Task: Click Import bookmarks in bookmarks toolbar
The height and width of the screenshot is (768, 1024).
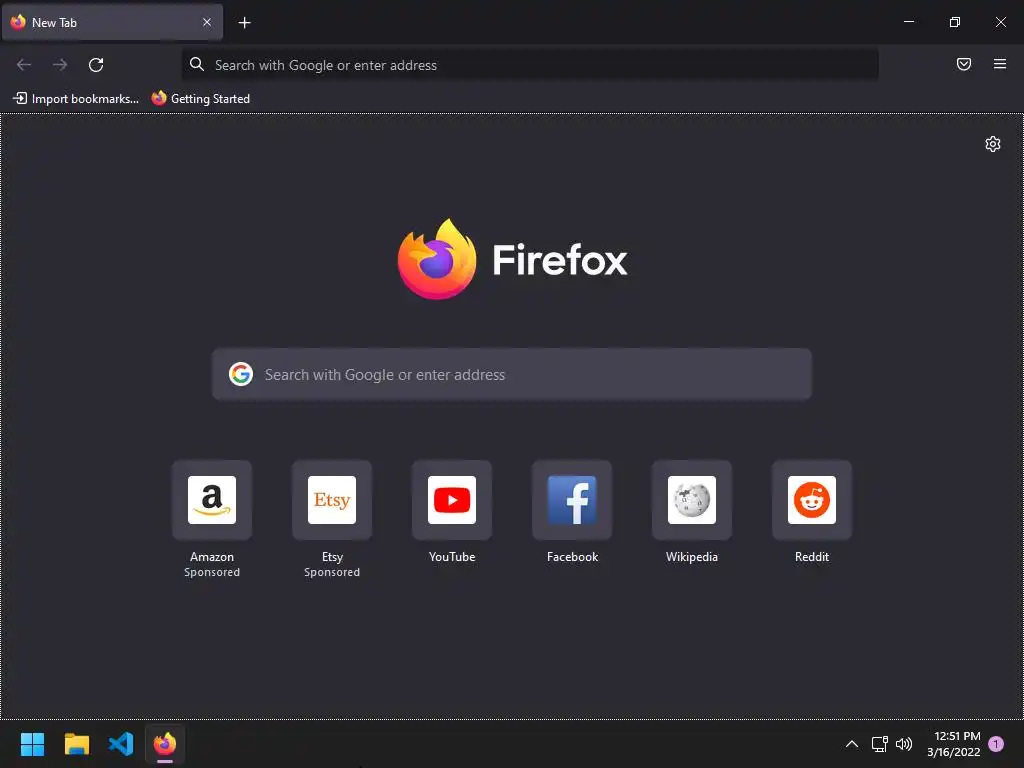Action: click(x=76, y=99)
